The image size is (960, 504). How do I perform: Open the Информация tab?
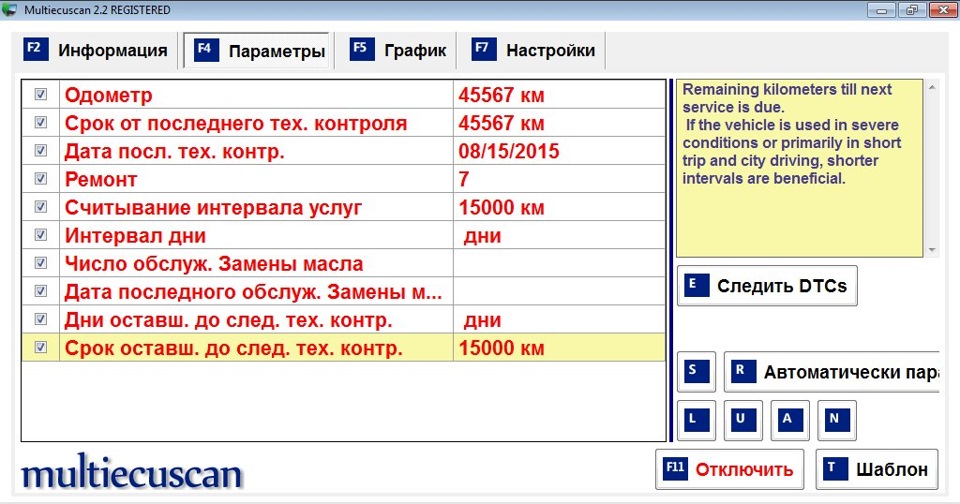(x=95, y=50)
